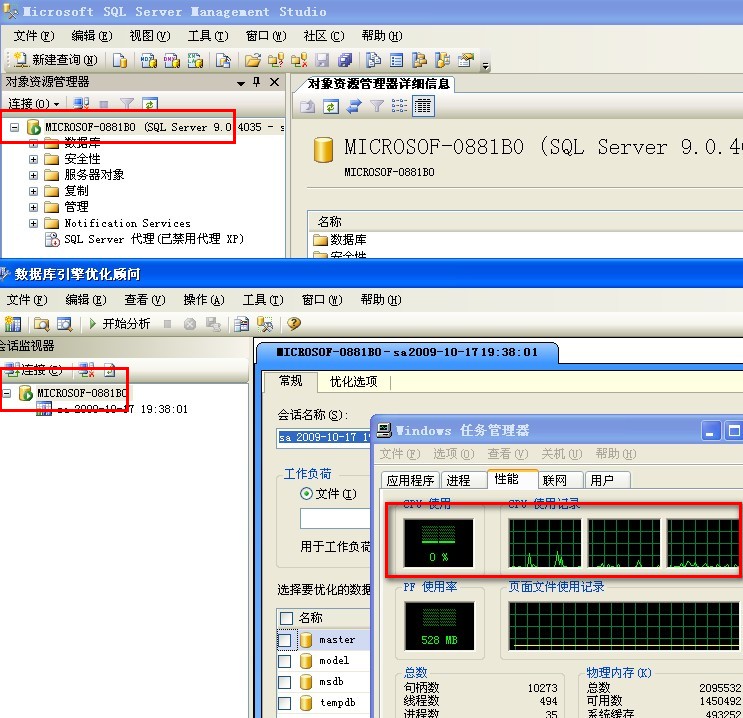Click disconnect server icon in session monitor

pos(86,370)
